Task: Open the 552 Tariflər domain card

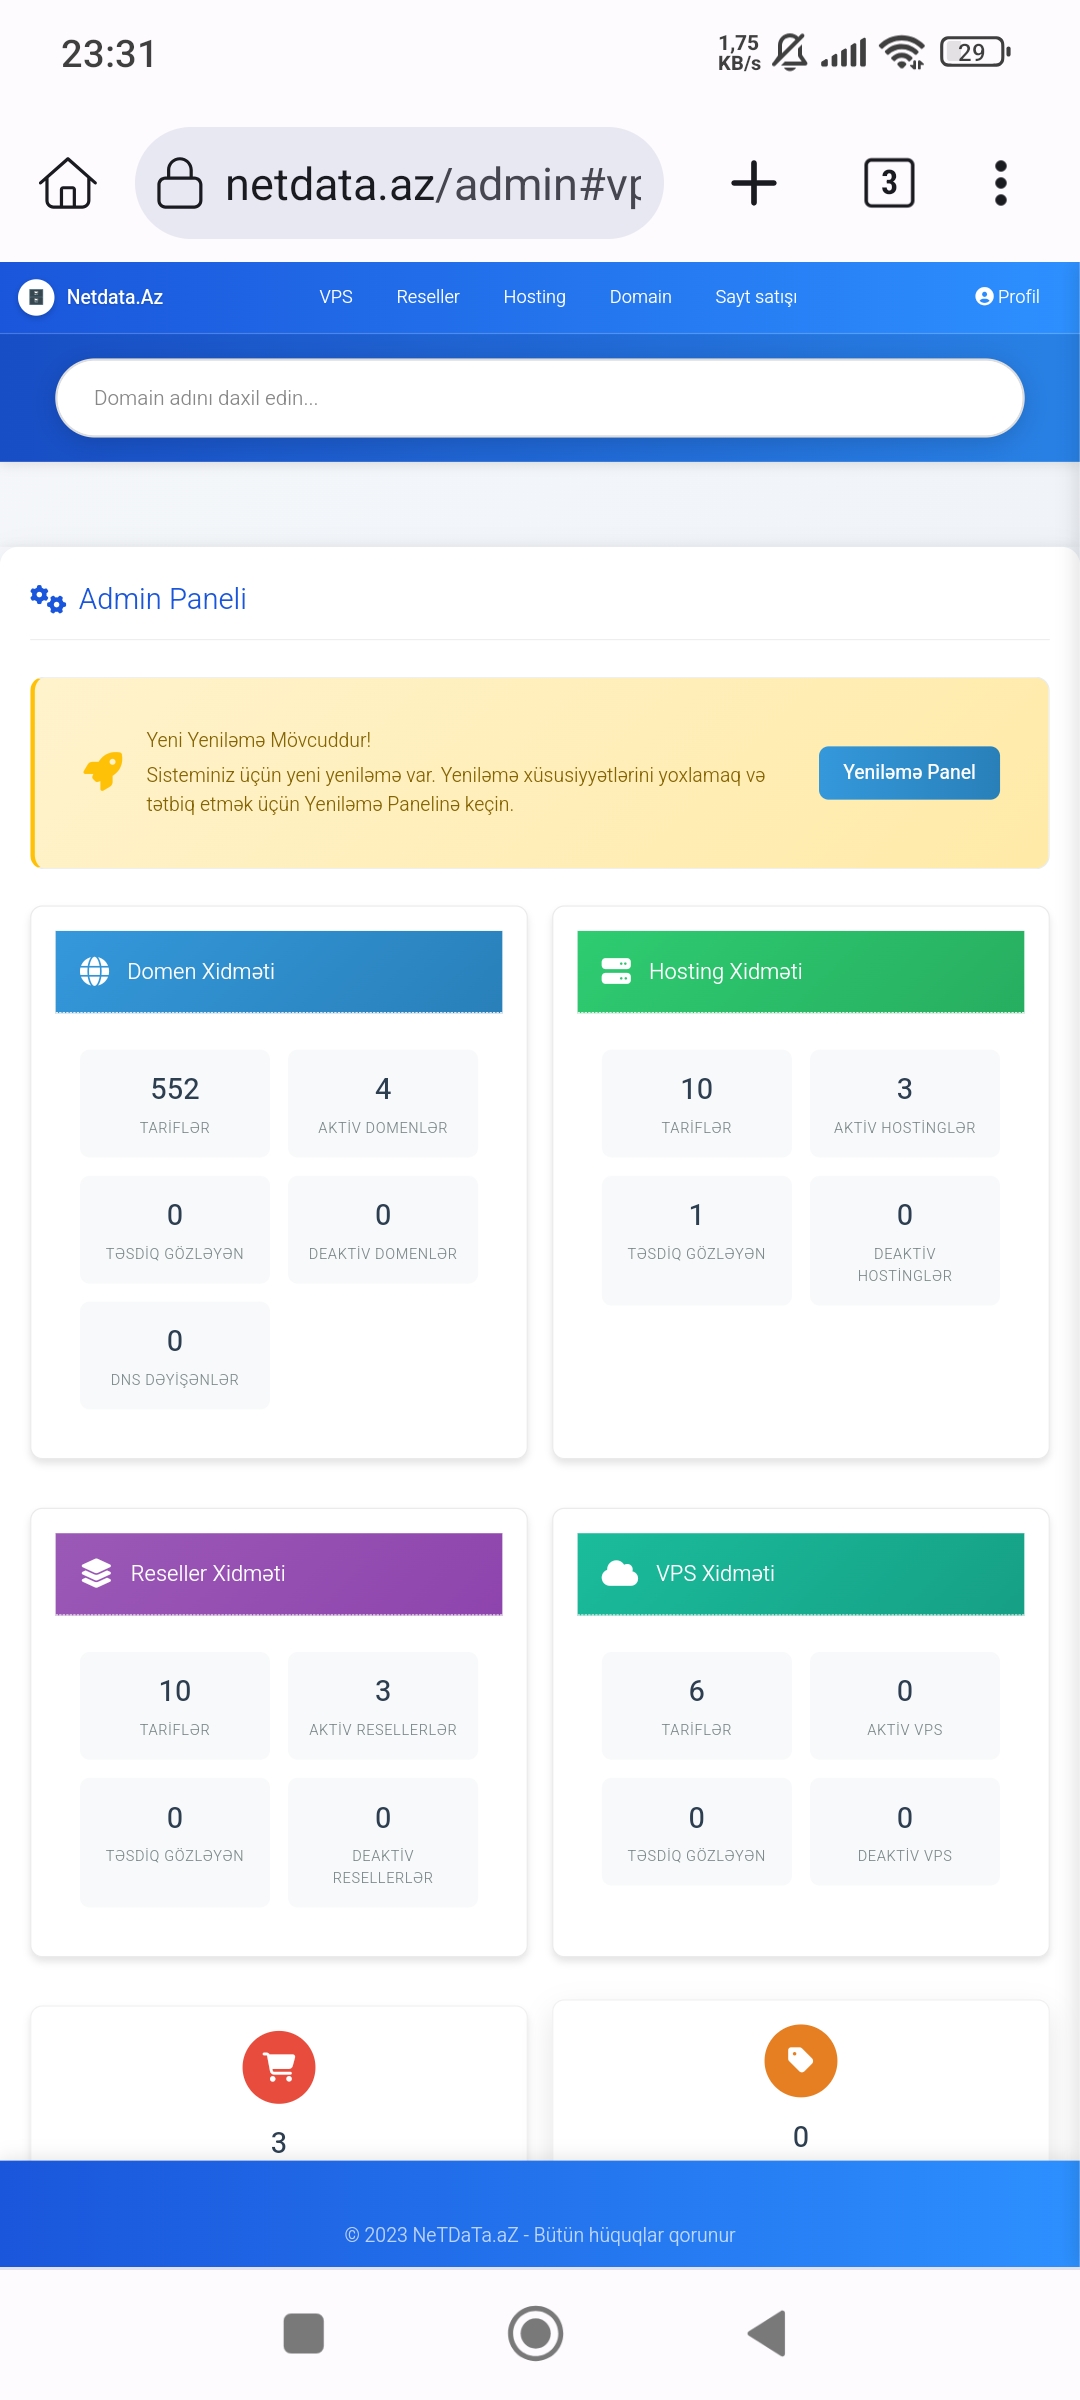Action: click(x=175, y=1103)
